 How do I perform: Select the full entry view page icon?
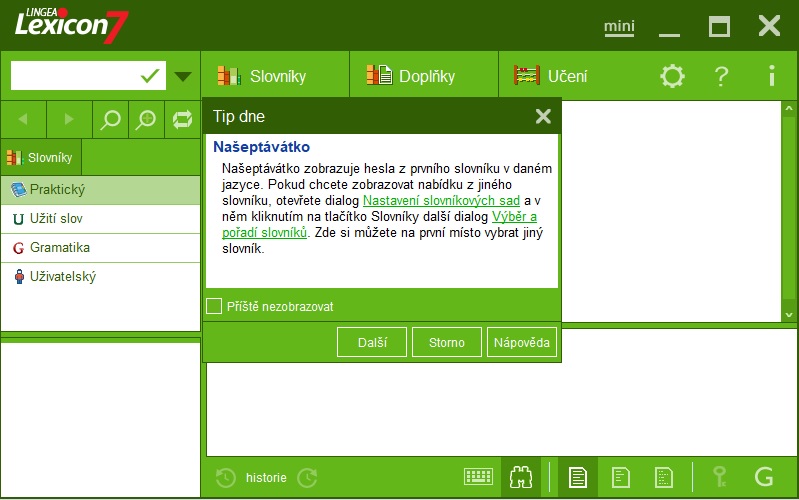coord(578,478)
